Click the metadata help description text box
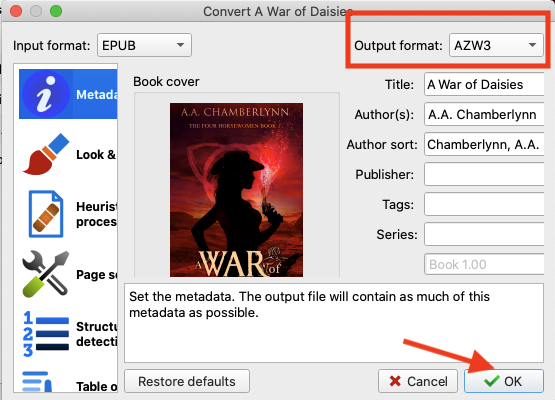 (x=334, y=323)
